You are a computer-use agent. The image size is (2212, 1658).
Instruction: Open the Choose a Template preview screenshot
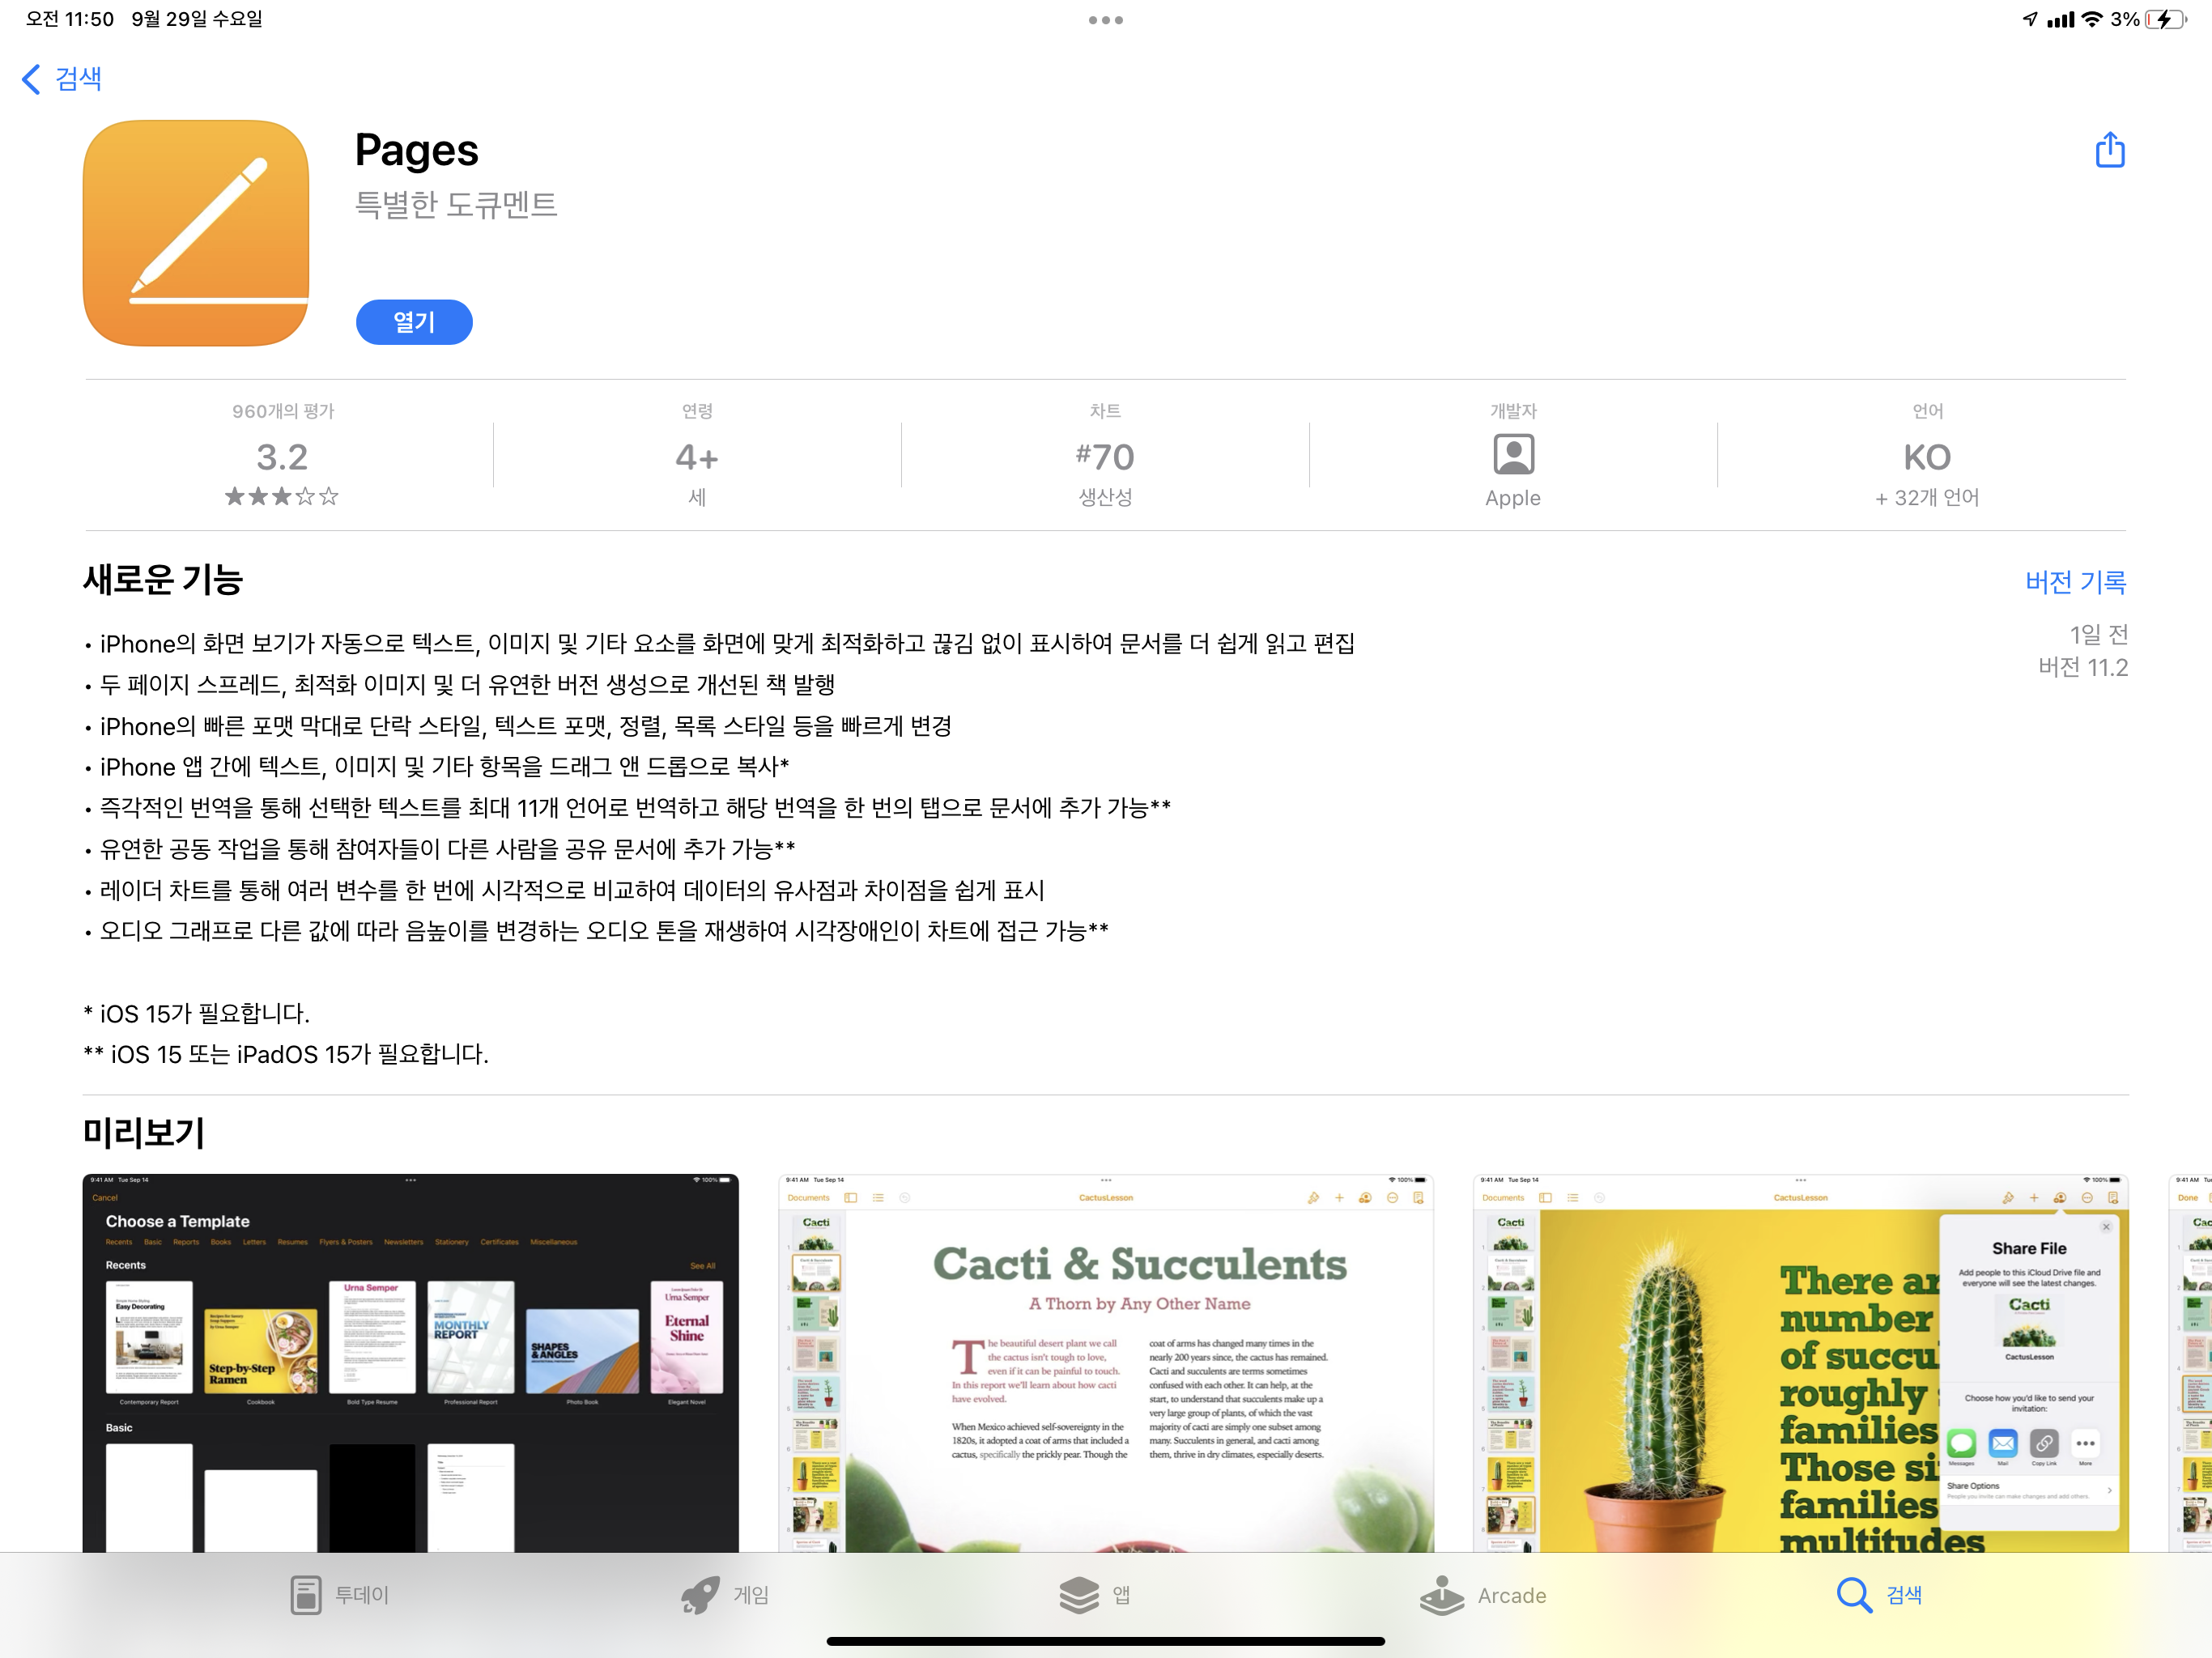coord(410,1362)
